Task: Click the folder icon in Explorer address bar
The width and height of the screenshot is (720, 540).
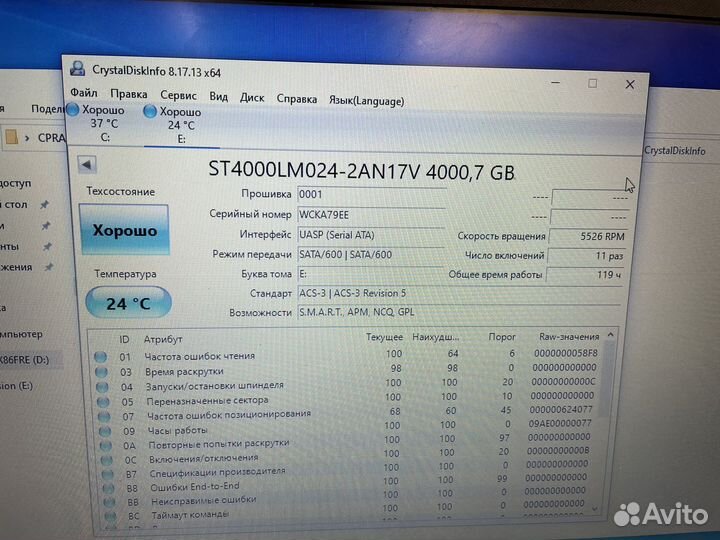Action: pos(11,136)
